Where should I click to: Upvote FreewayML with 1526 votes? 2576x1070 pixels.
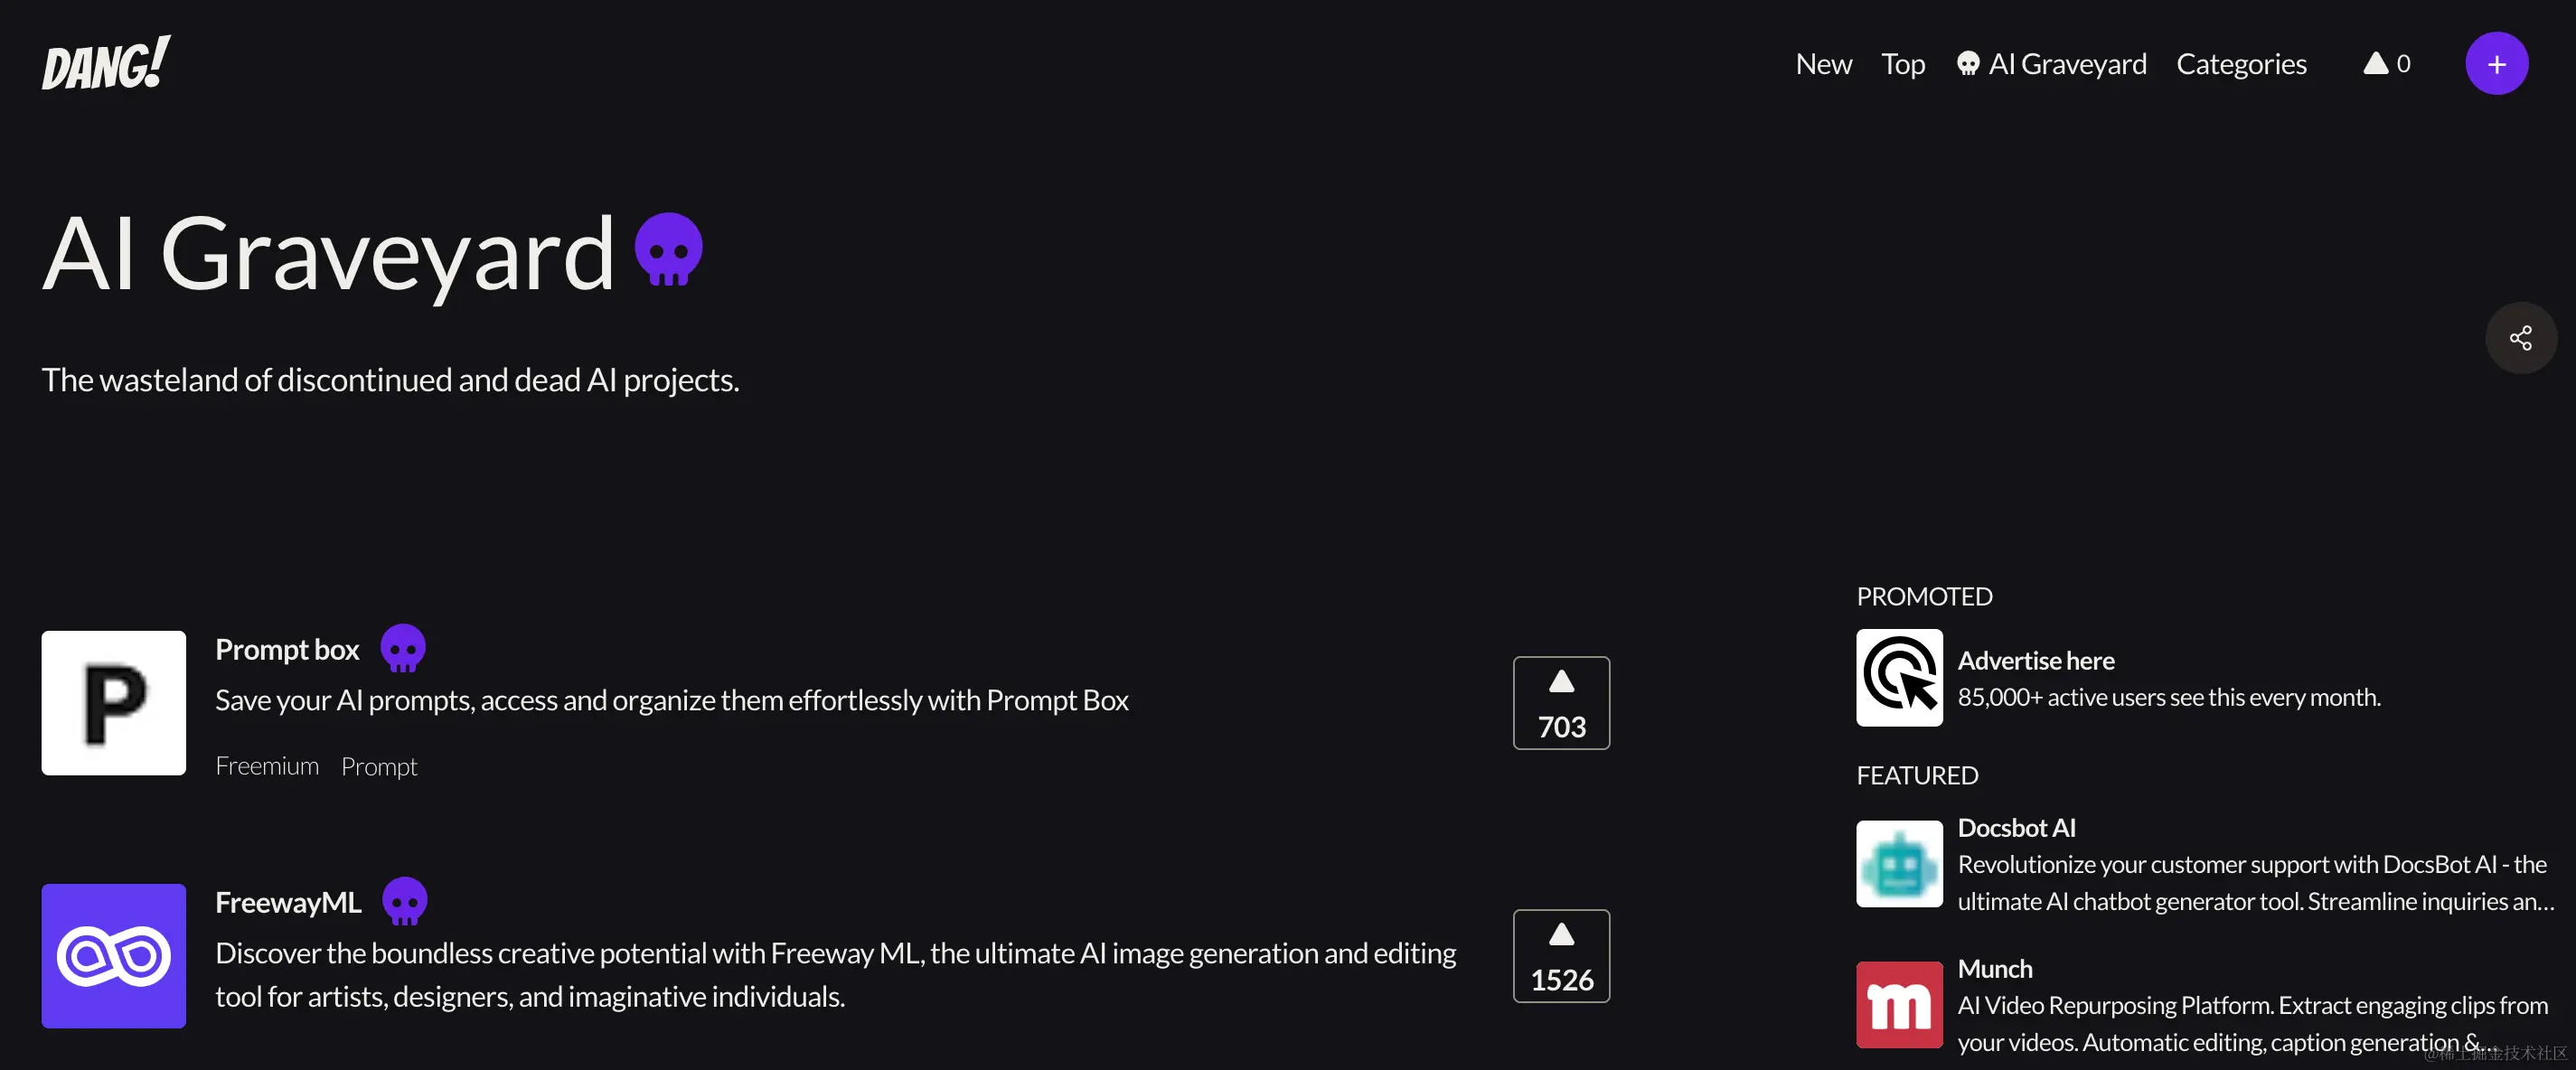1561,956
